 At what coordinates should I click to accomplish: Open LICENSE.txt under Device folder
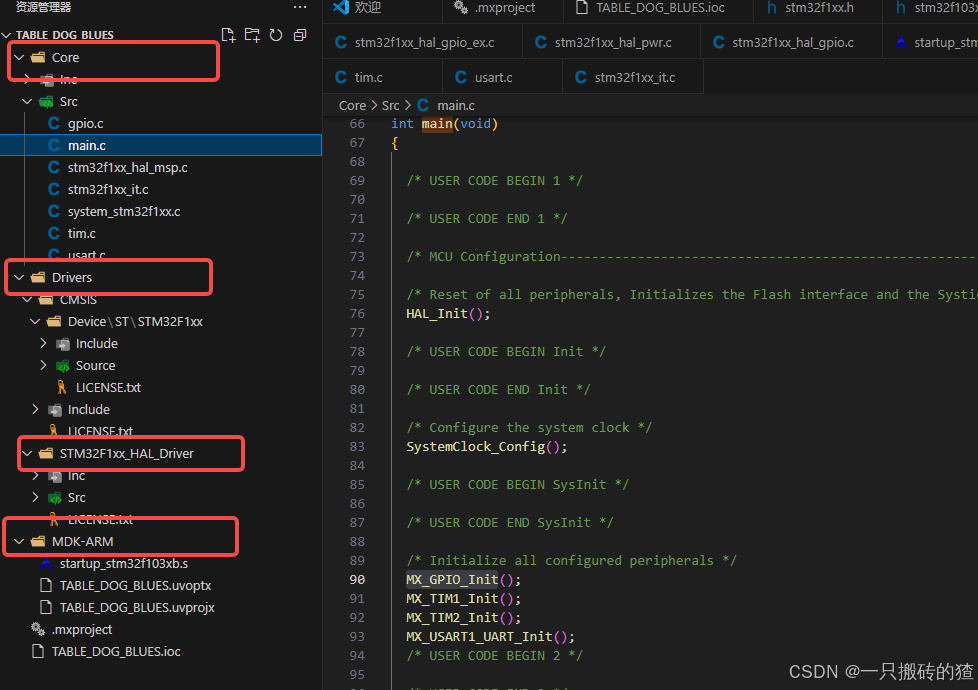pos(108,387)
